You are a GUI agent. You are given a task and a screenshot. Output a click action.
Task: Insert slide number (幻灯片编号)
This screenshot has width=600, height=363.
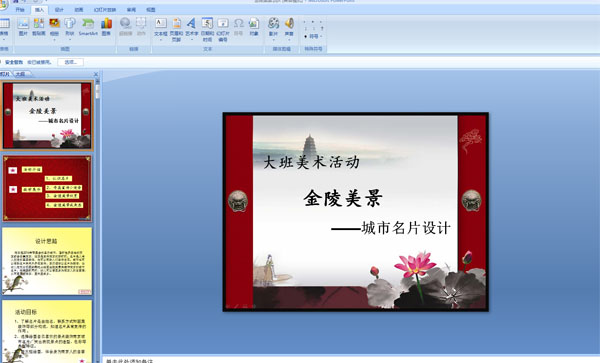click(x=223, y=29)
